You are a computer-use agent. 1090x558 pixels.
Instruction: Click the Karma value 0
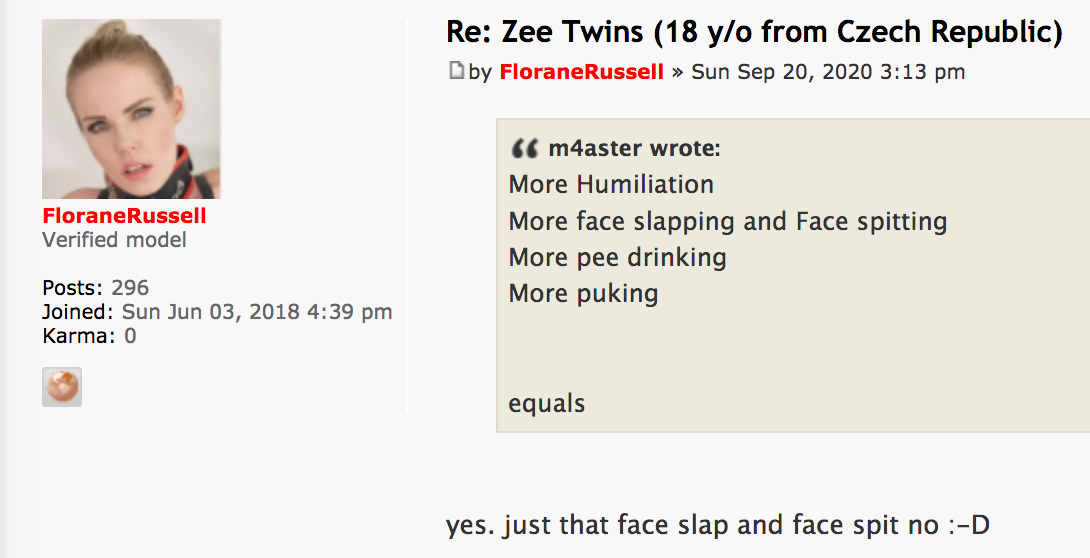(x=130, y=336)
